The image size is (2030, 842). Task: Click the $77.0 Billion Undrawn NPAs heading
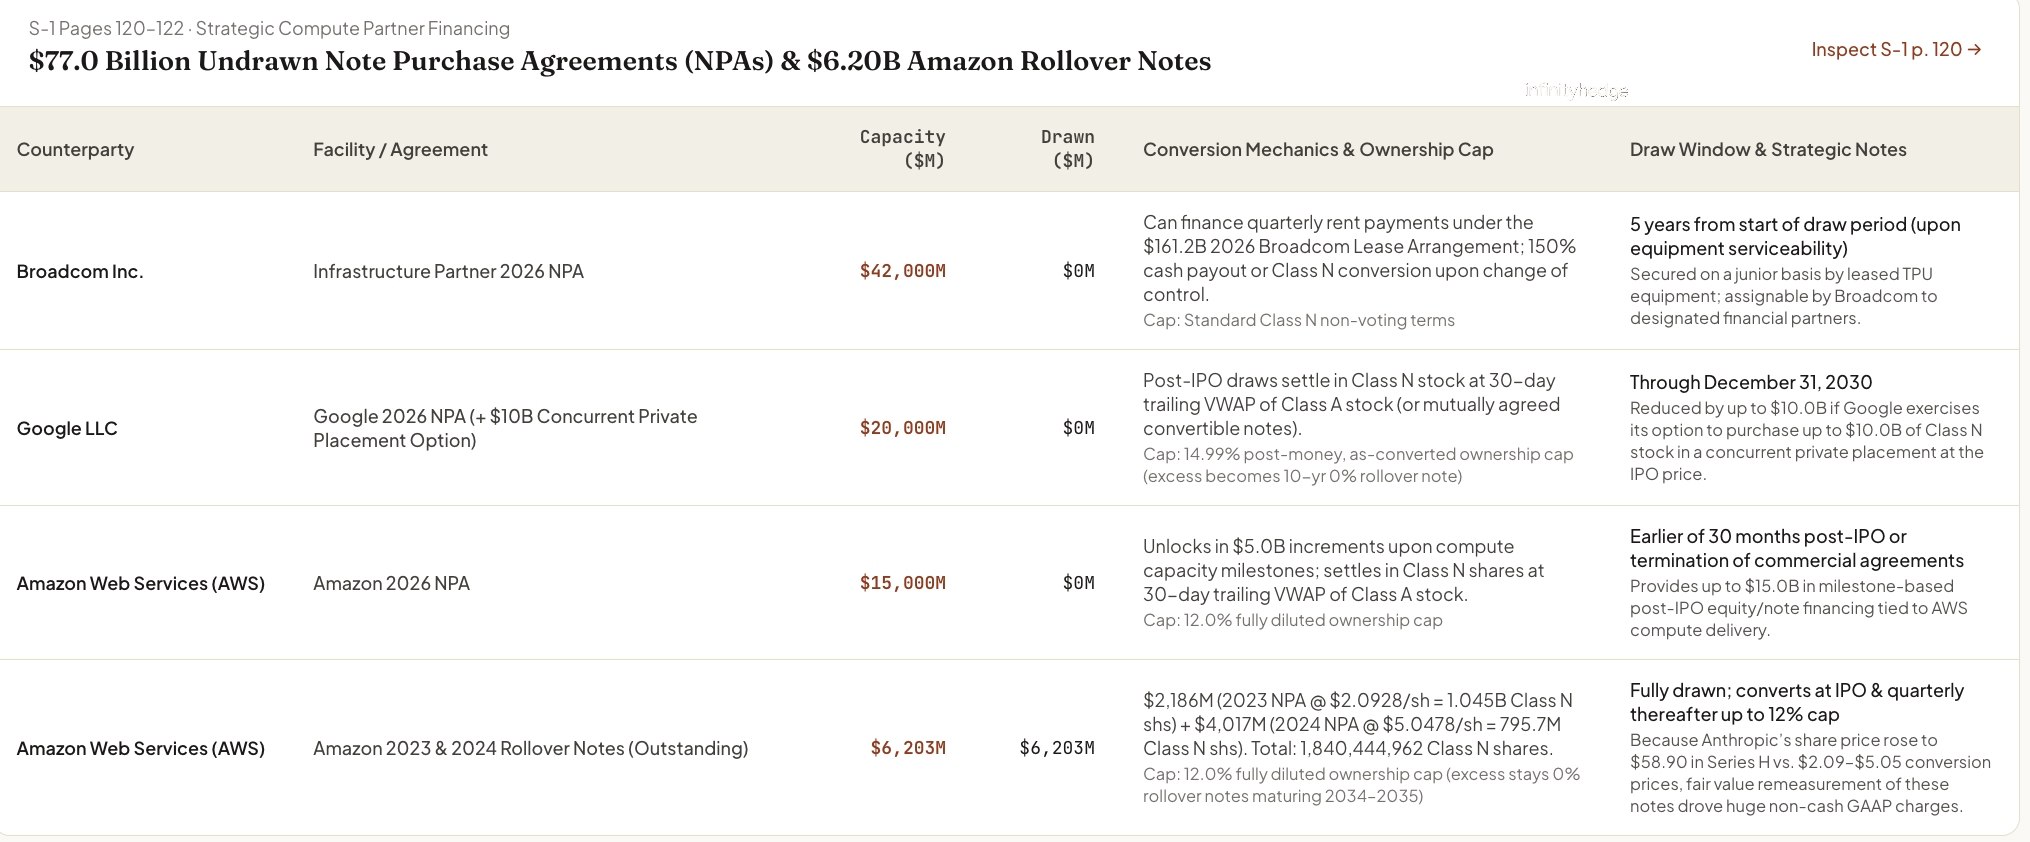tap(620, 61)
